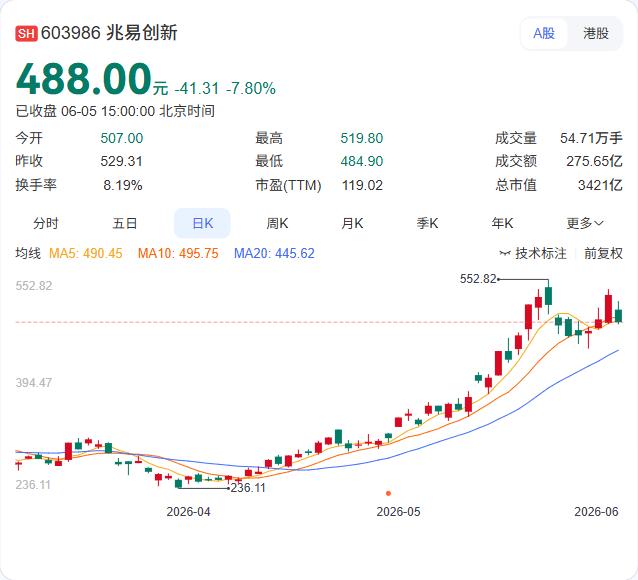
Task: Click MA20: 445.62 indicator label
Action: click(274, 253)
